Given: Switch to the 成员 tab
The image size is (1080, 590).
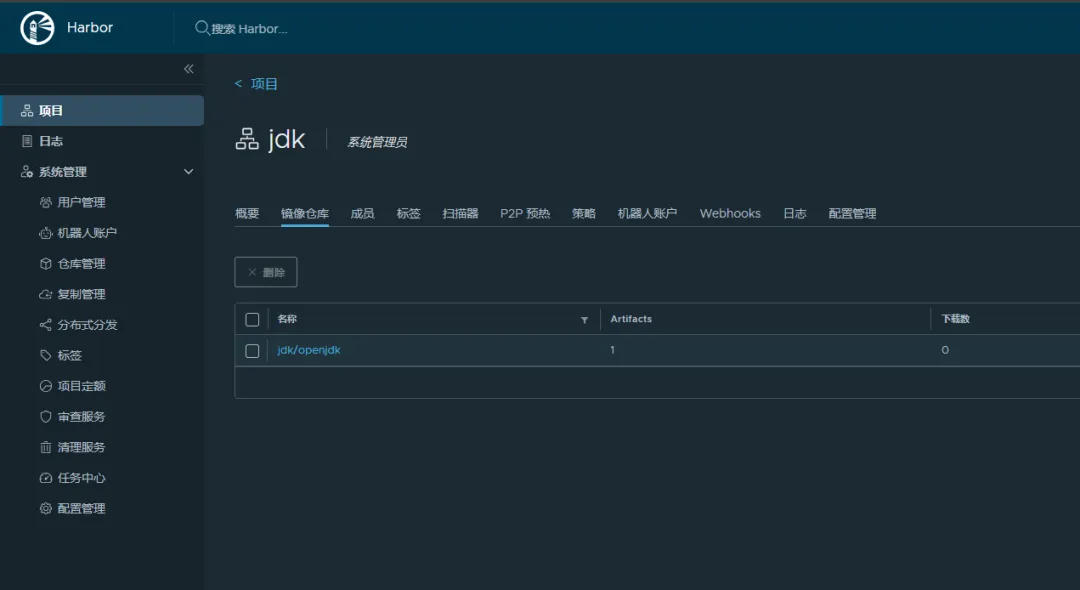Looking at the screenshot, I should click(x=362, y=213).
